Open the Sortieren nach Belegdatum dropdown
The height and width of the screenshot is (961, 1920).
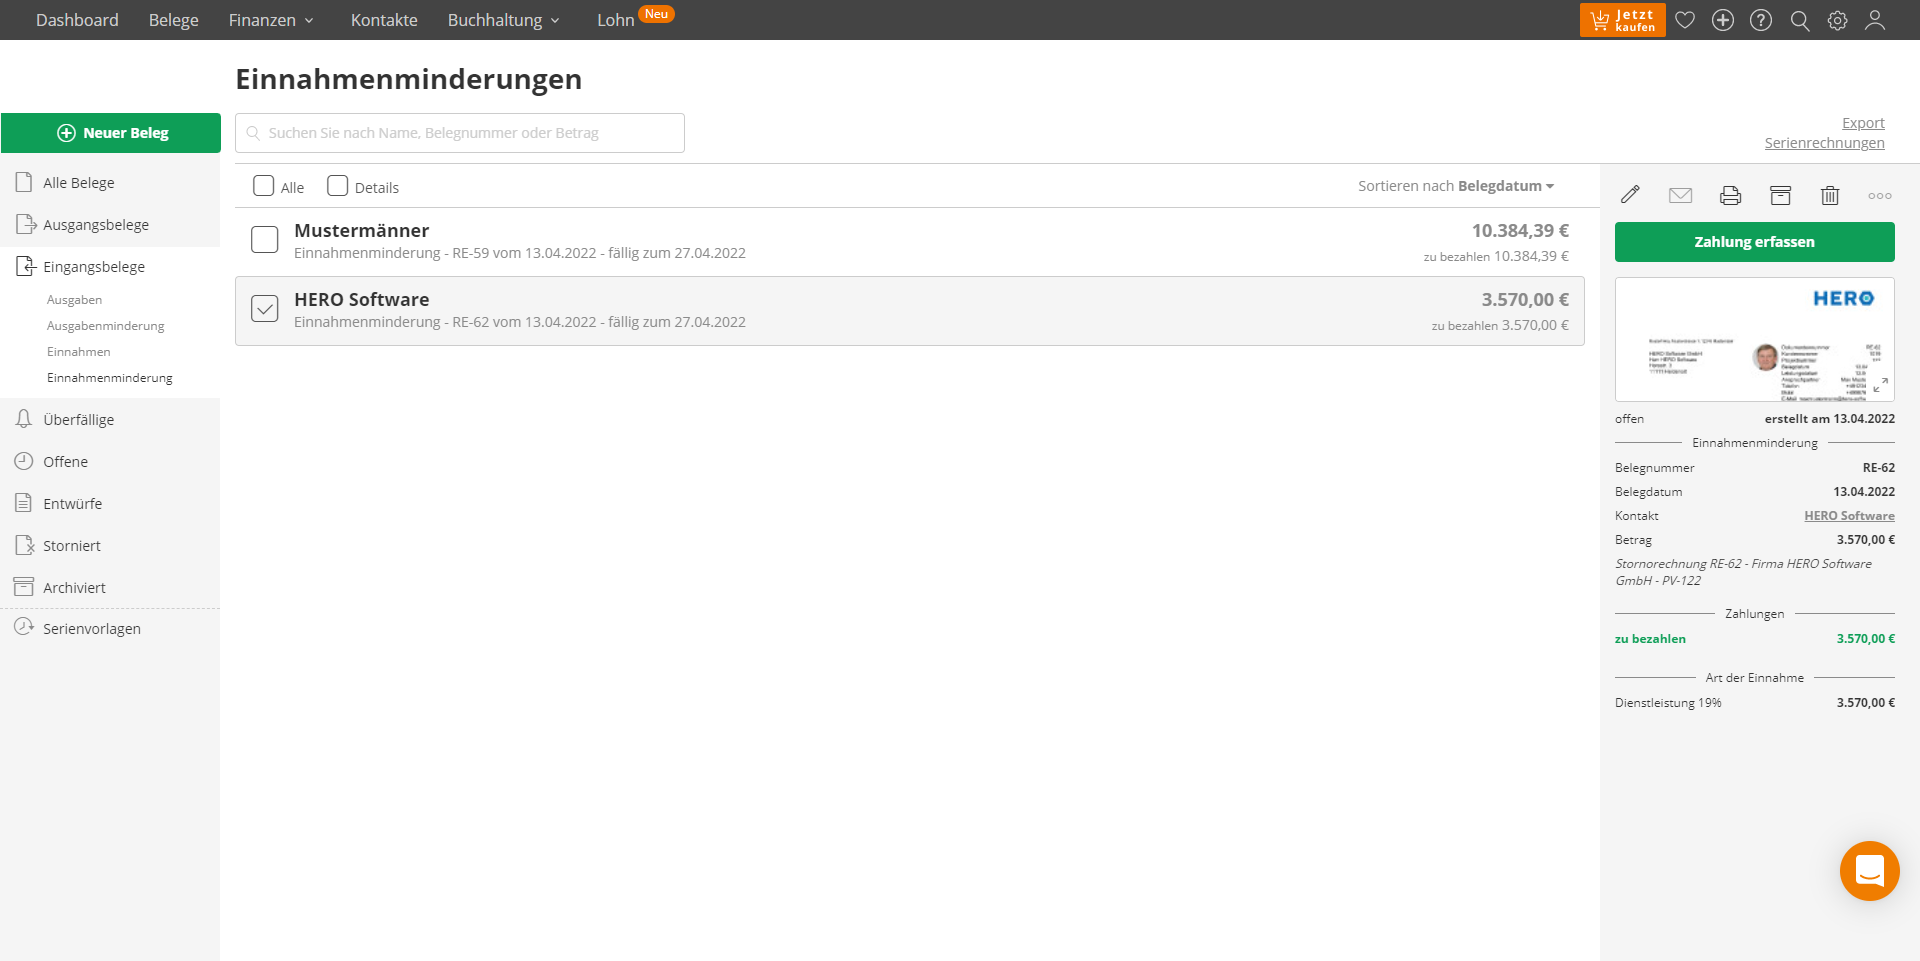click(x=1456, y=186)
